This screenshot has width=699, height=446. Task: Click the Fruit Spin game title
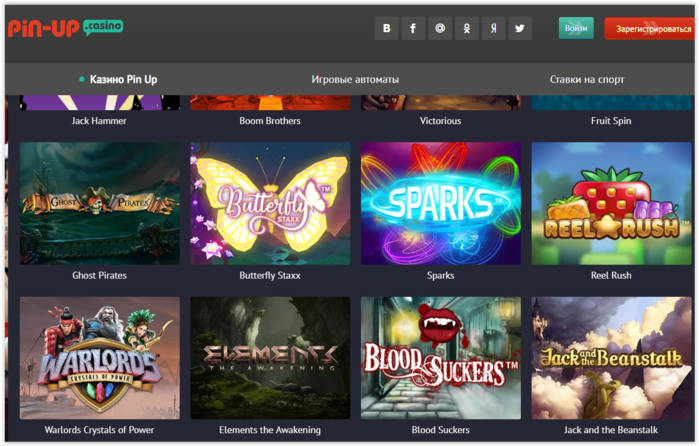pyautogui.click(x=611, y=121)
